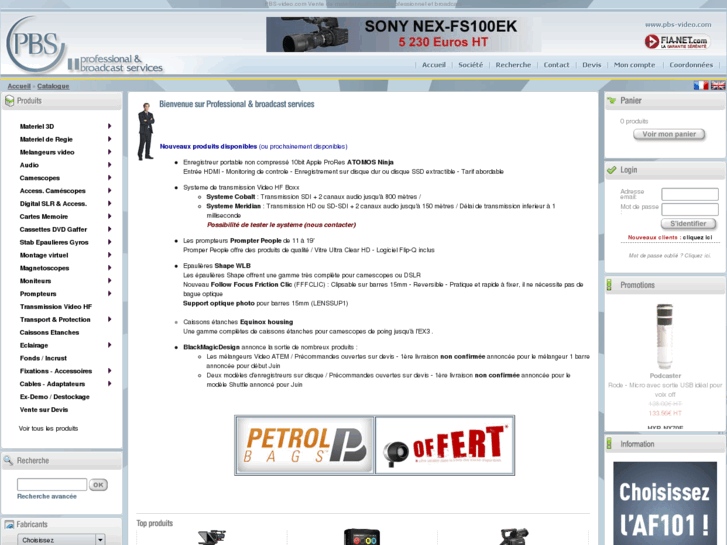The image size is (727, 545).
Task: Open Cables - Adaptateurs category
Action: tap(52, 384)
